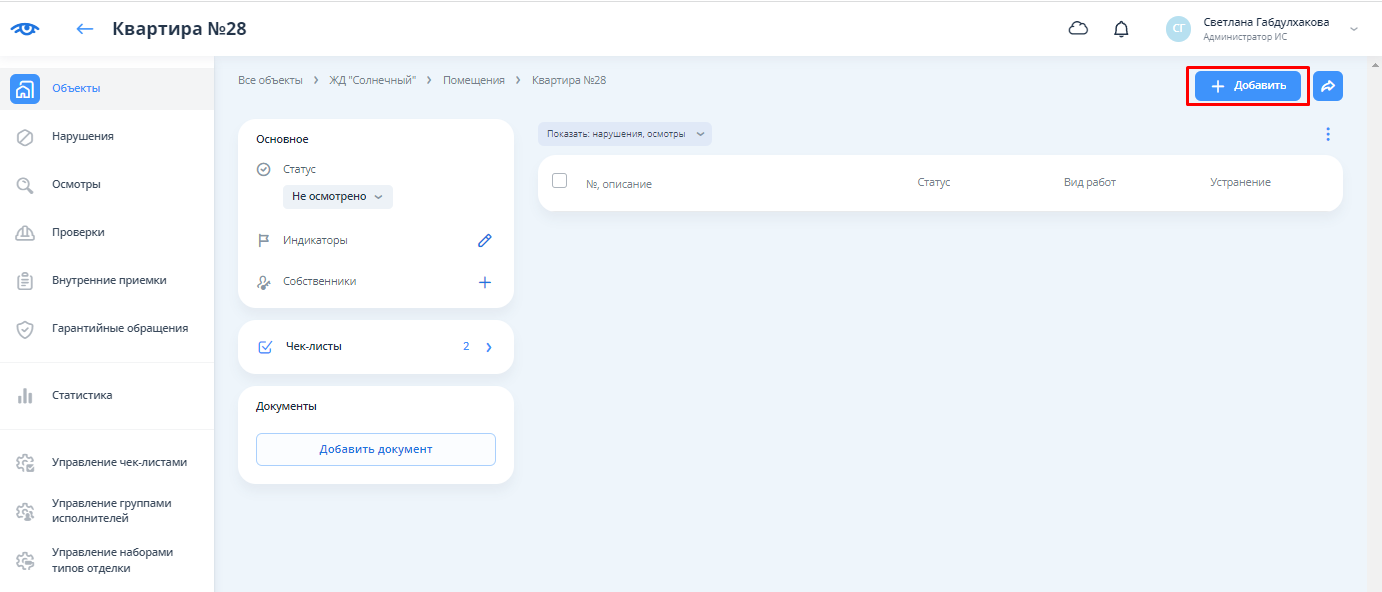1382x592 pixels.
Task: Edit Индикаторы with the pencil icon
Action: pos(485,240)
